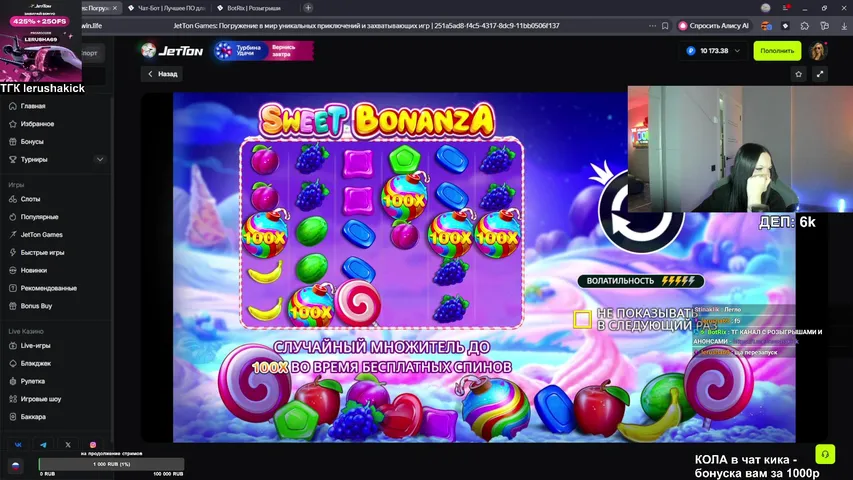The width and height of the screenshot is (853, 480).
Task: Click the Telegram social icon in sidebar
Action: (x=43, y=445)
